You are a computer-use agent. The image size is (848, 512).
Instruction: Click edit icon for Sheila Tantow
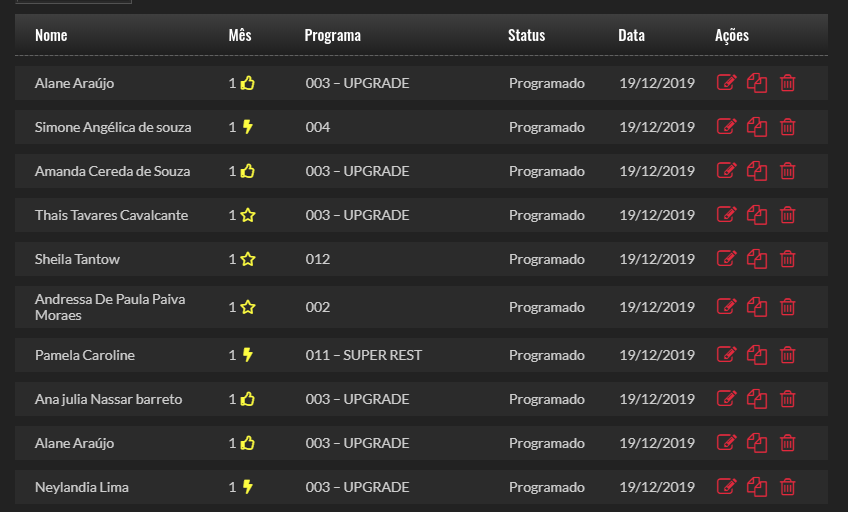pyautogui.click(x=727, y=259)
